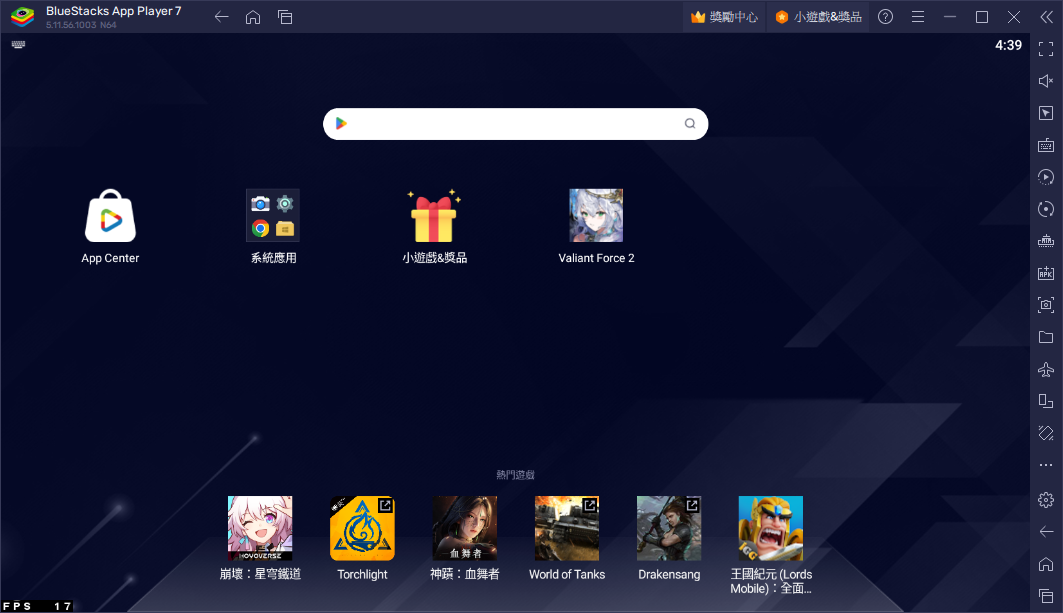The height and width of the screenshot is (613, 1063).
Task: Maximize the BlueStacks window
Action: coord(982,17)
